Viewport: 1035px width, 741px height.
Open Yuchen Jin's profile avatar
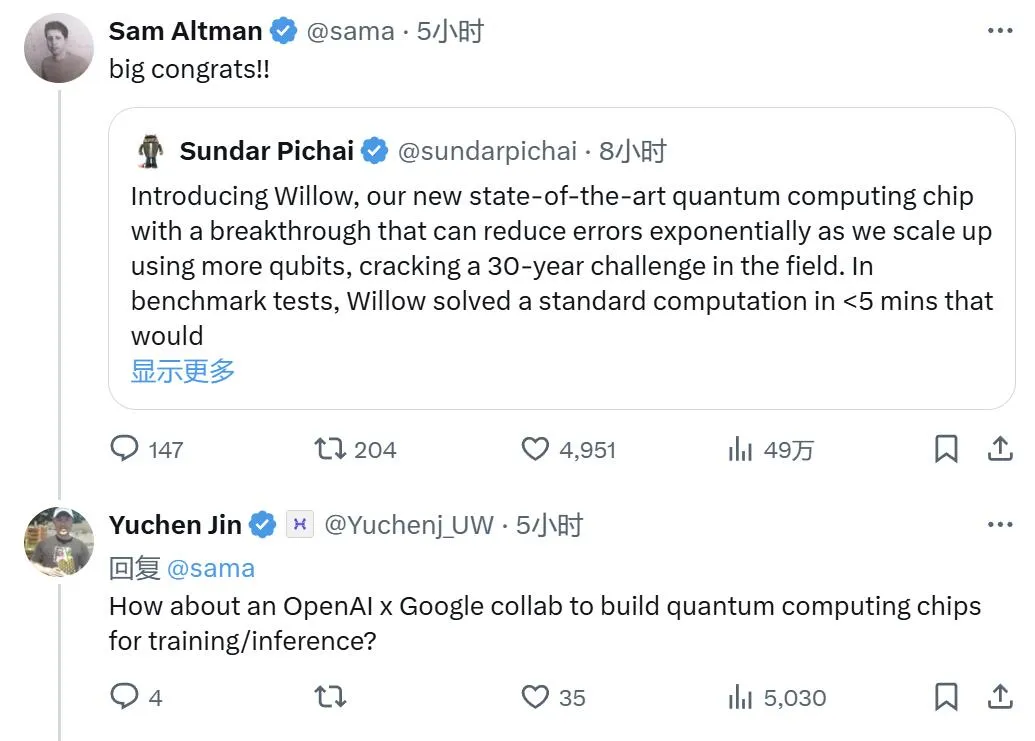(59, 541)
